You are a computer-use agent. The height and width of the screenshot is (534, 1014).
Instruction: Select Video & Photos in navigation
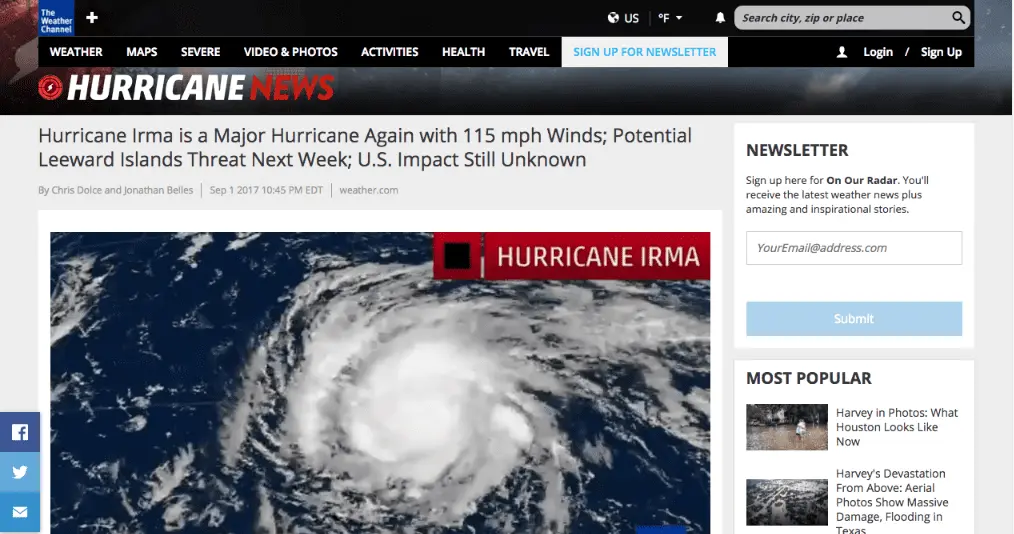pos(290,52)
